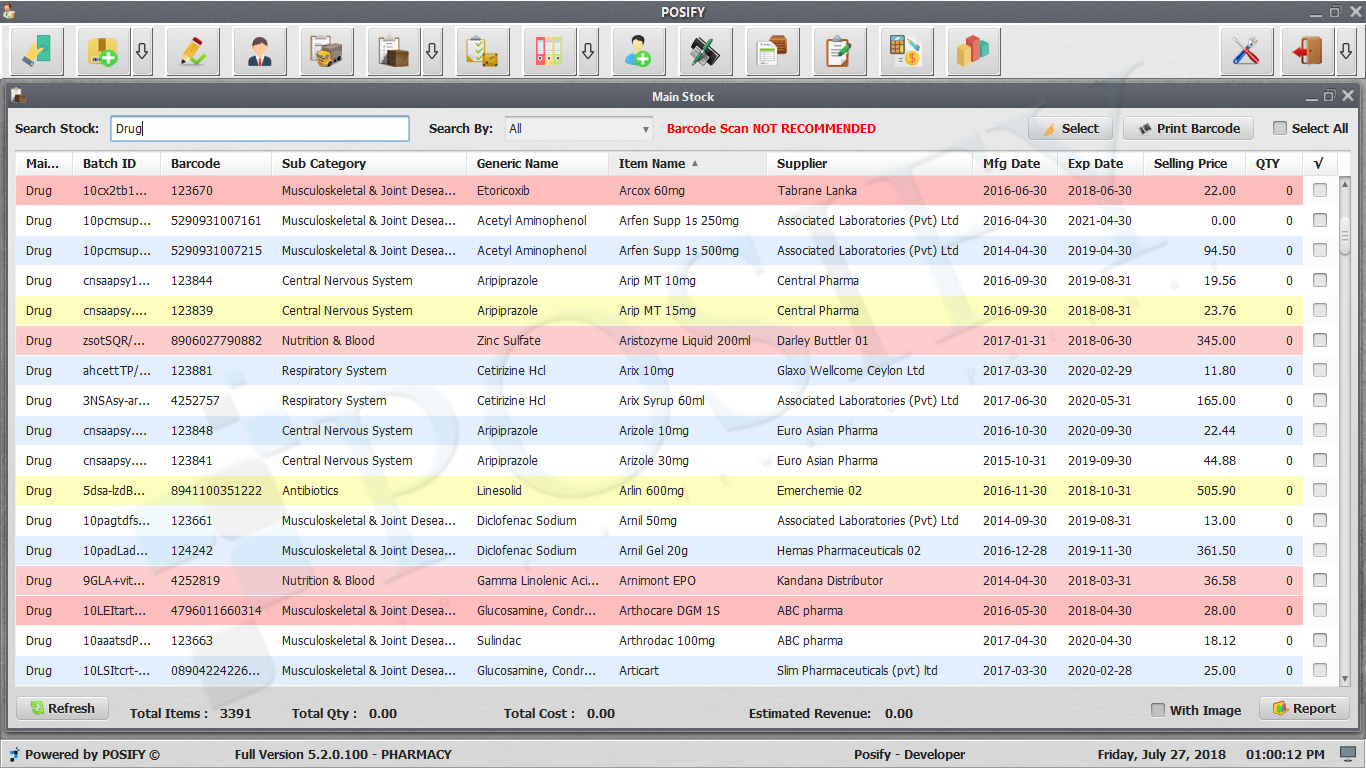Click the sort arrow beside Item Name
The width and height of the screenshot is (1366, 769).
[695, 163]
